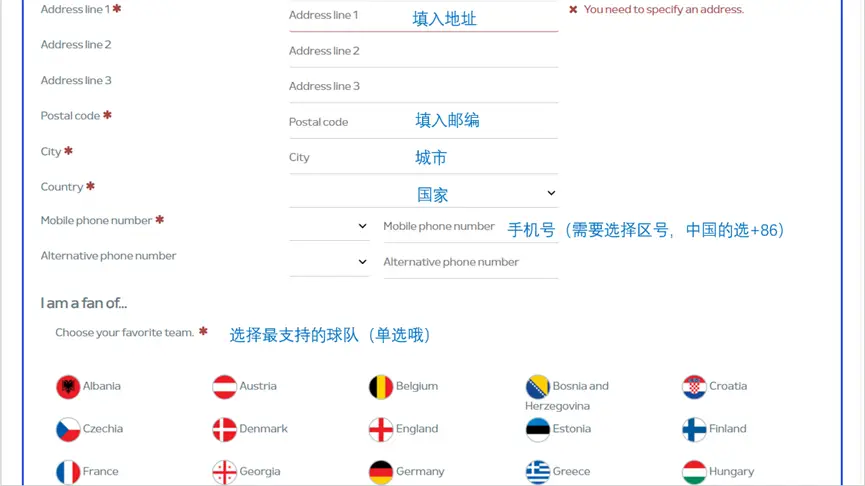Focus the Address line 2 field

point(424,51)
